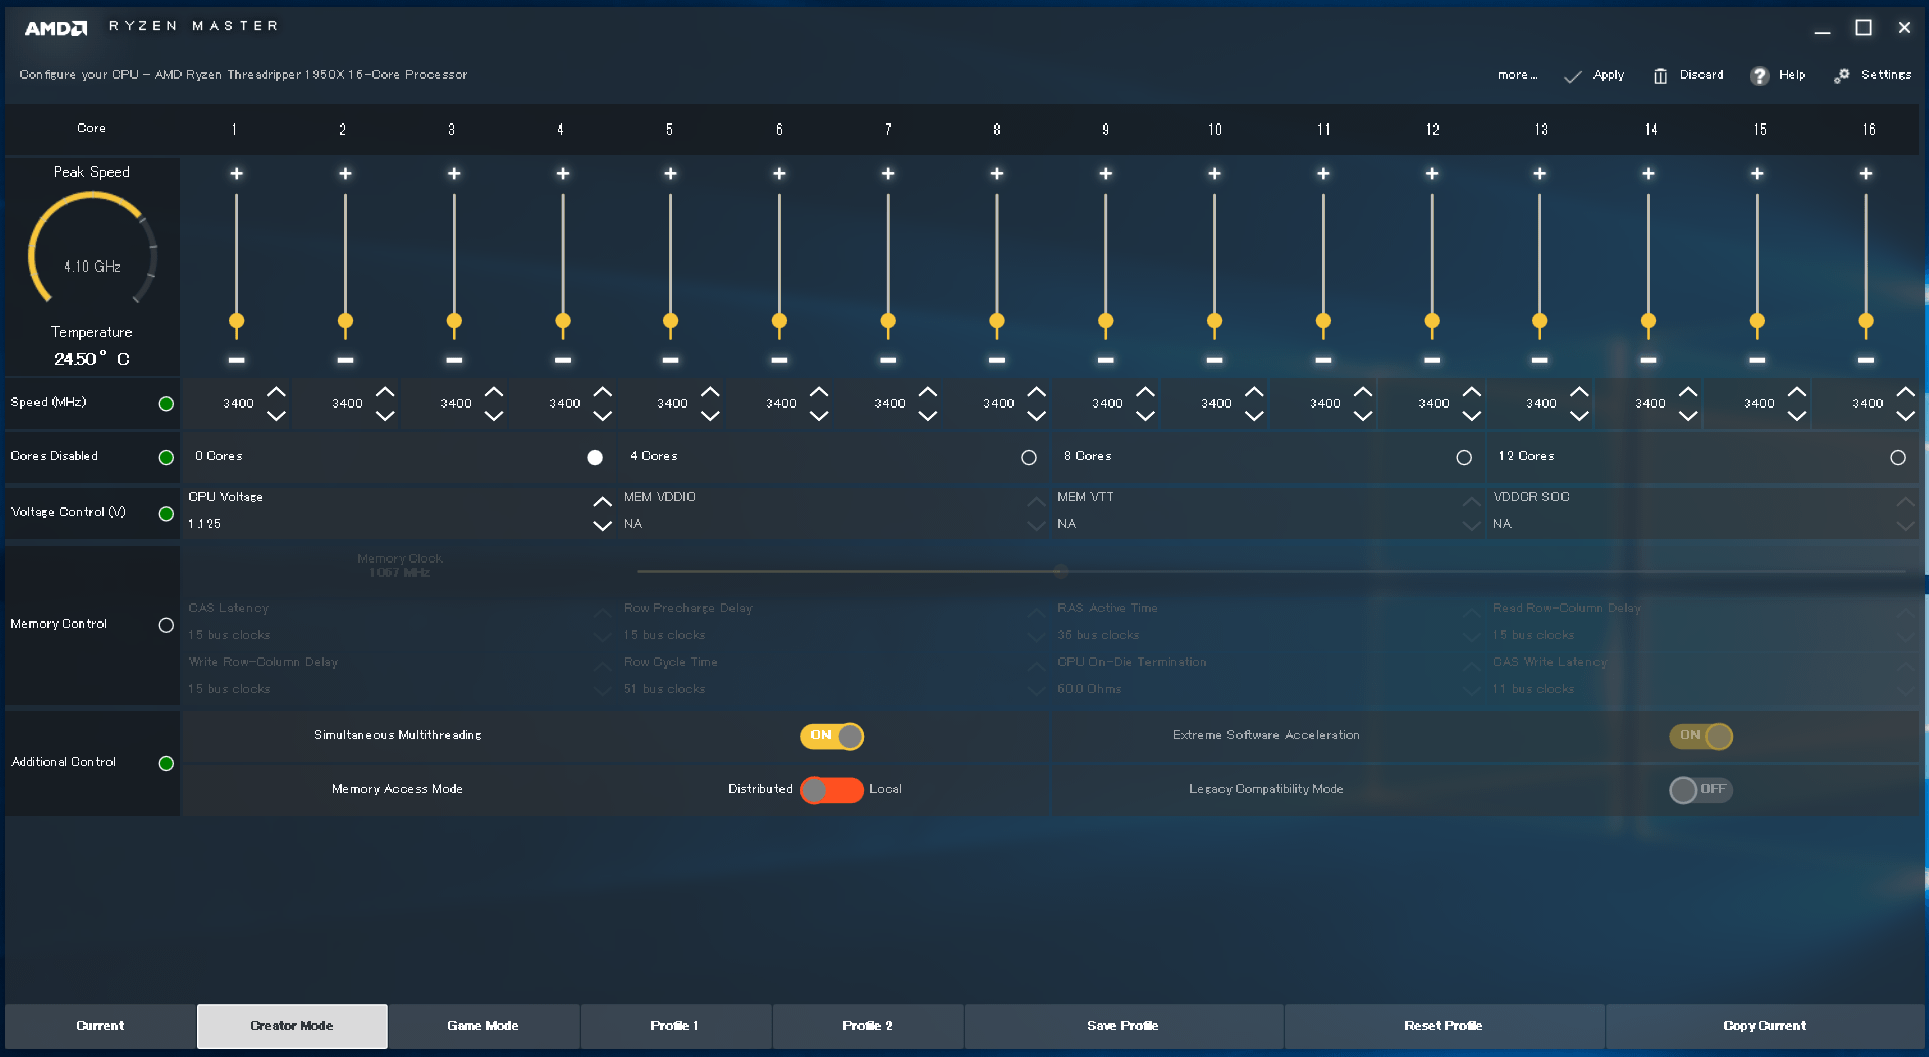Select the Creator Mode tab
The image size is (1929, 1057).
pyautogui.click(x=292, y=1026)
